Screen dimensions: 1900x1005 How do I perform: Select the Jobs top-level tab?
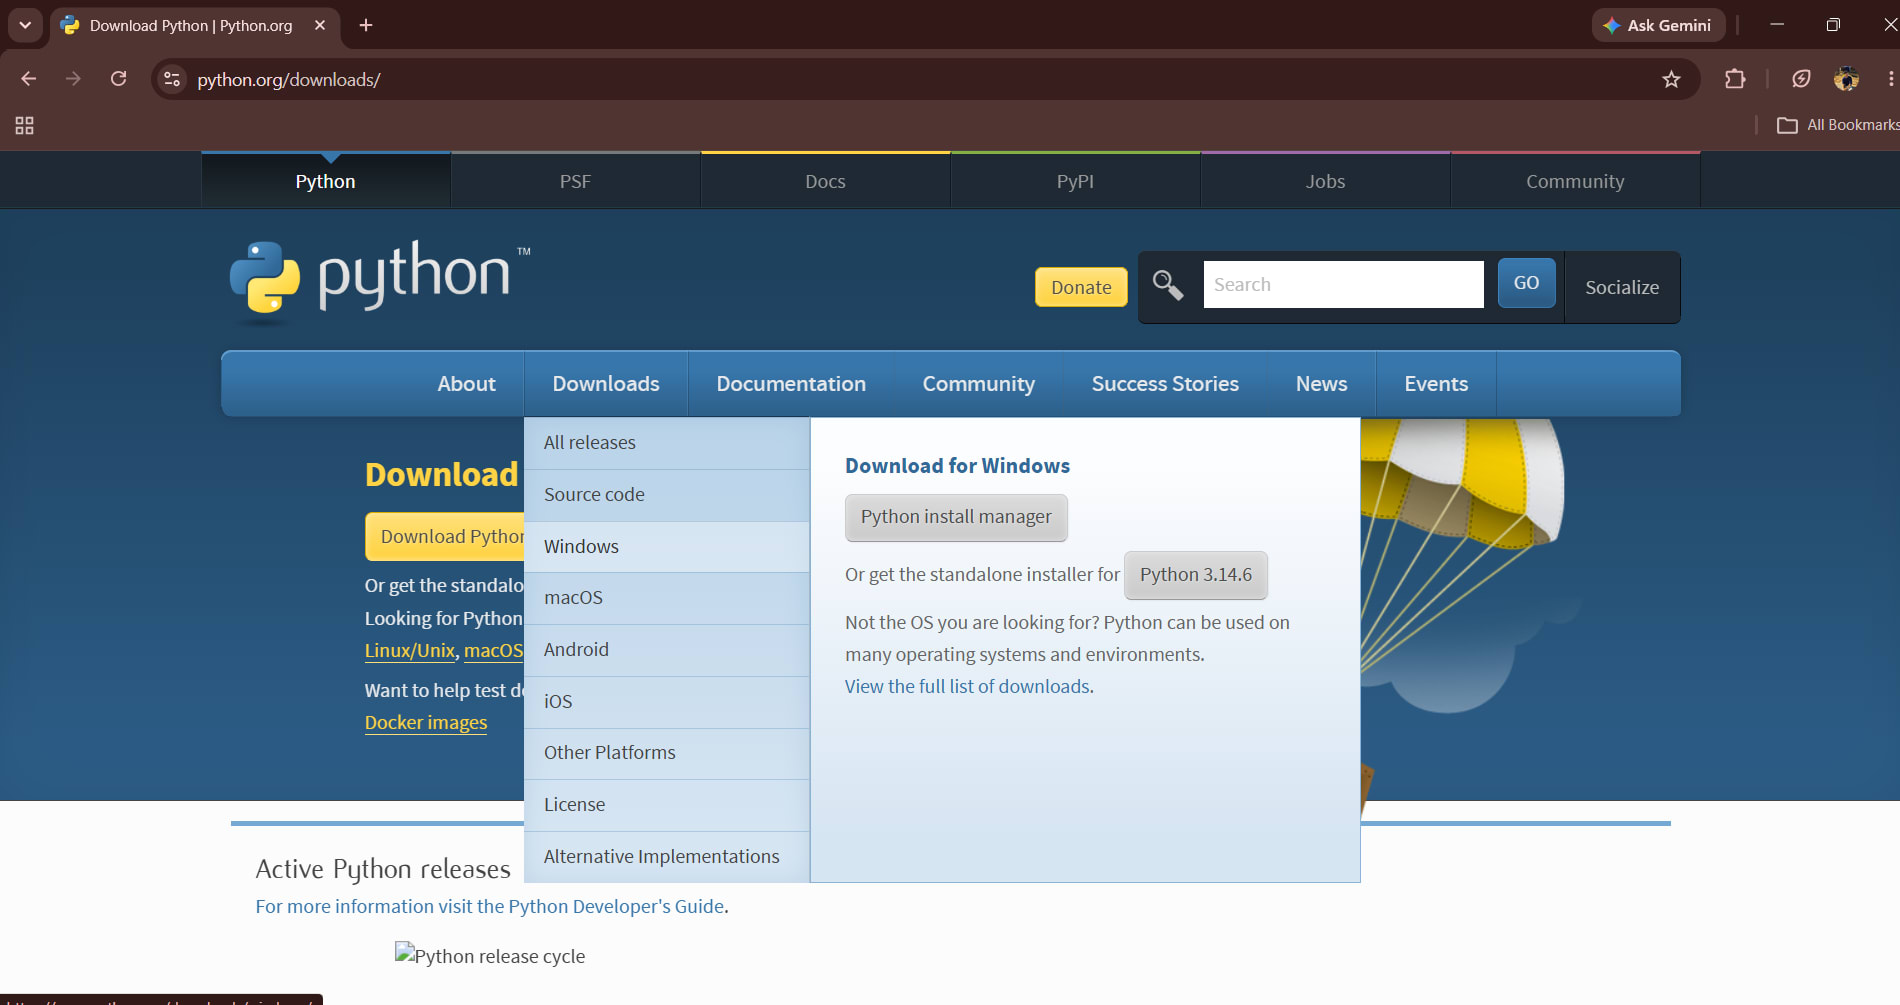[x=1326, y=181]
